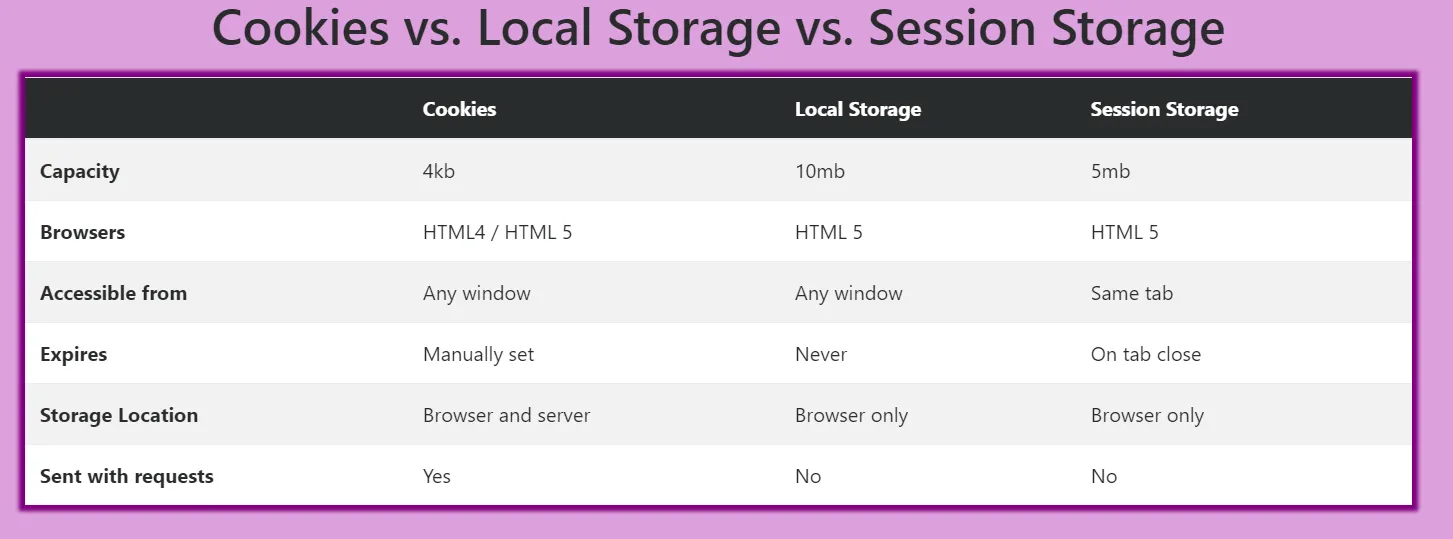Screen dimensions: 1453x539
Task: Click the Sent with requests label
Action: pyautogui.click(x=127, y=476)
